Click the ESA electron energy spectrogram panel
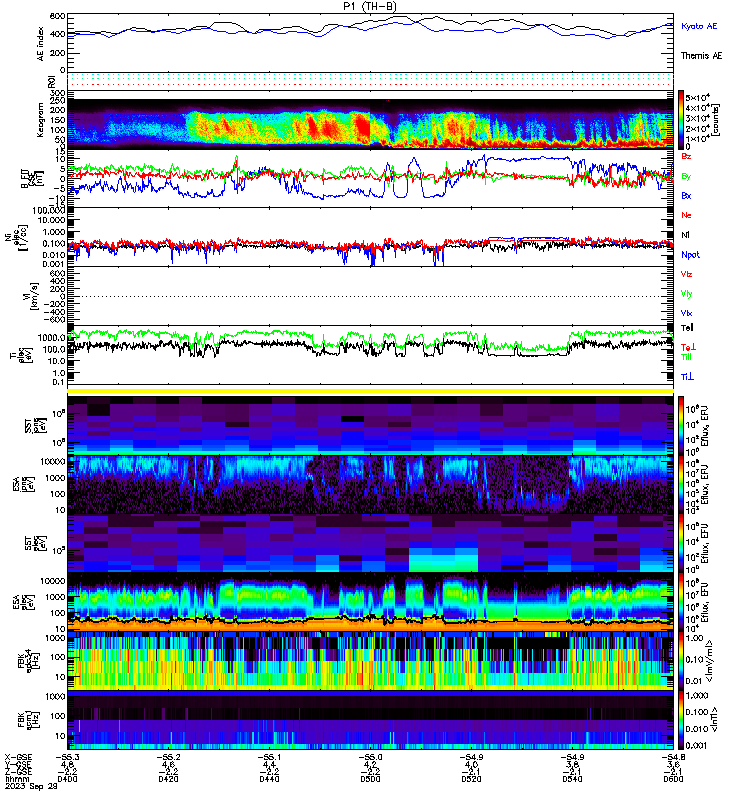 (370, 603)
